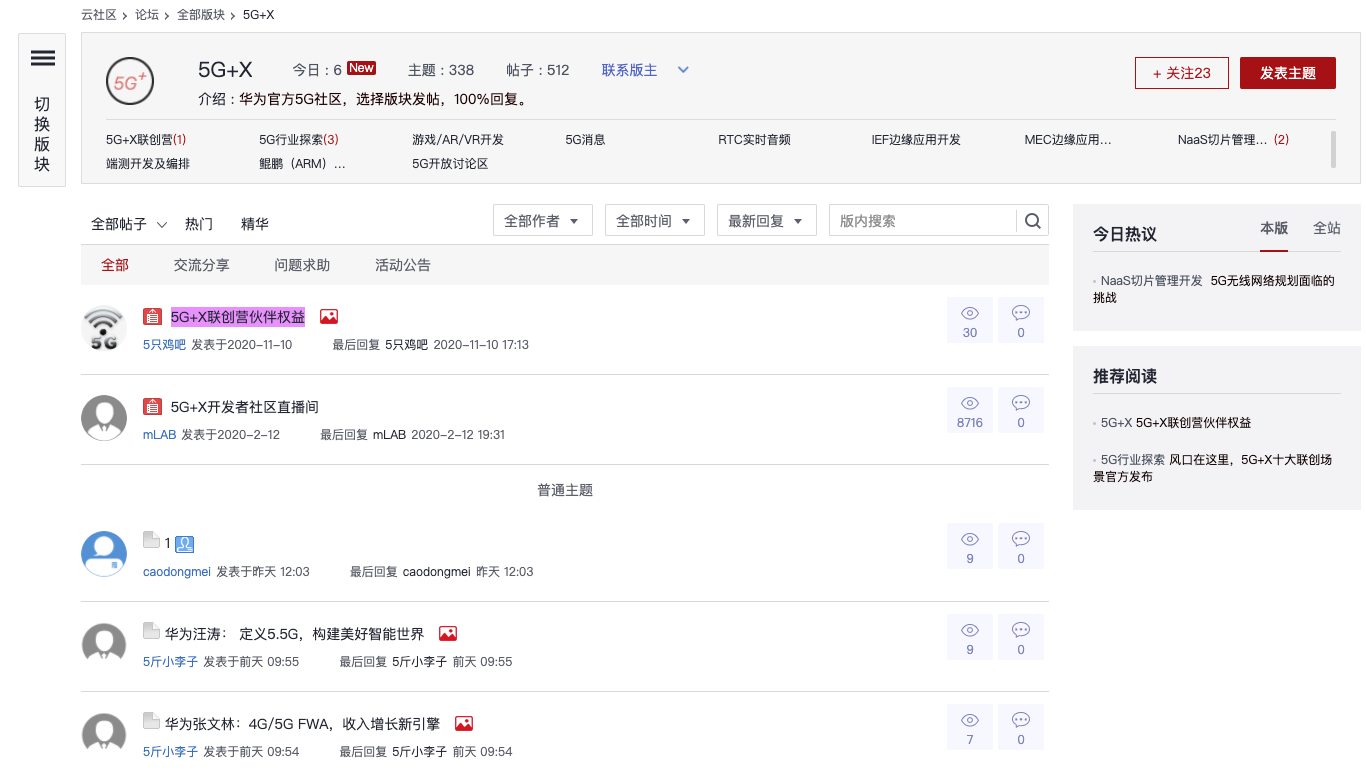Click the folder icon before 华为汪涛 post
Viewport: 1366px width, 780px height.
152,631
